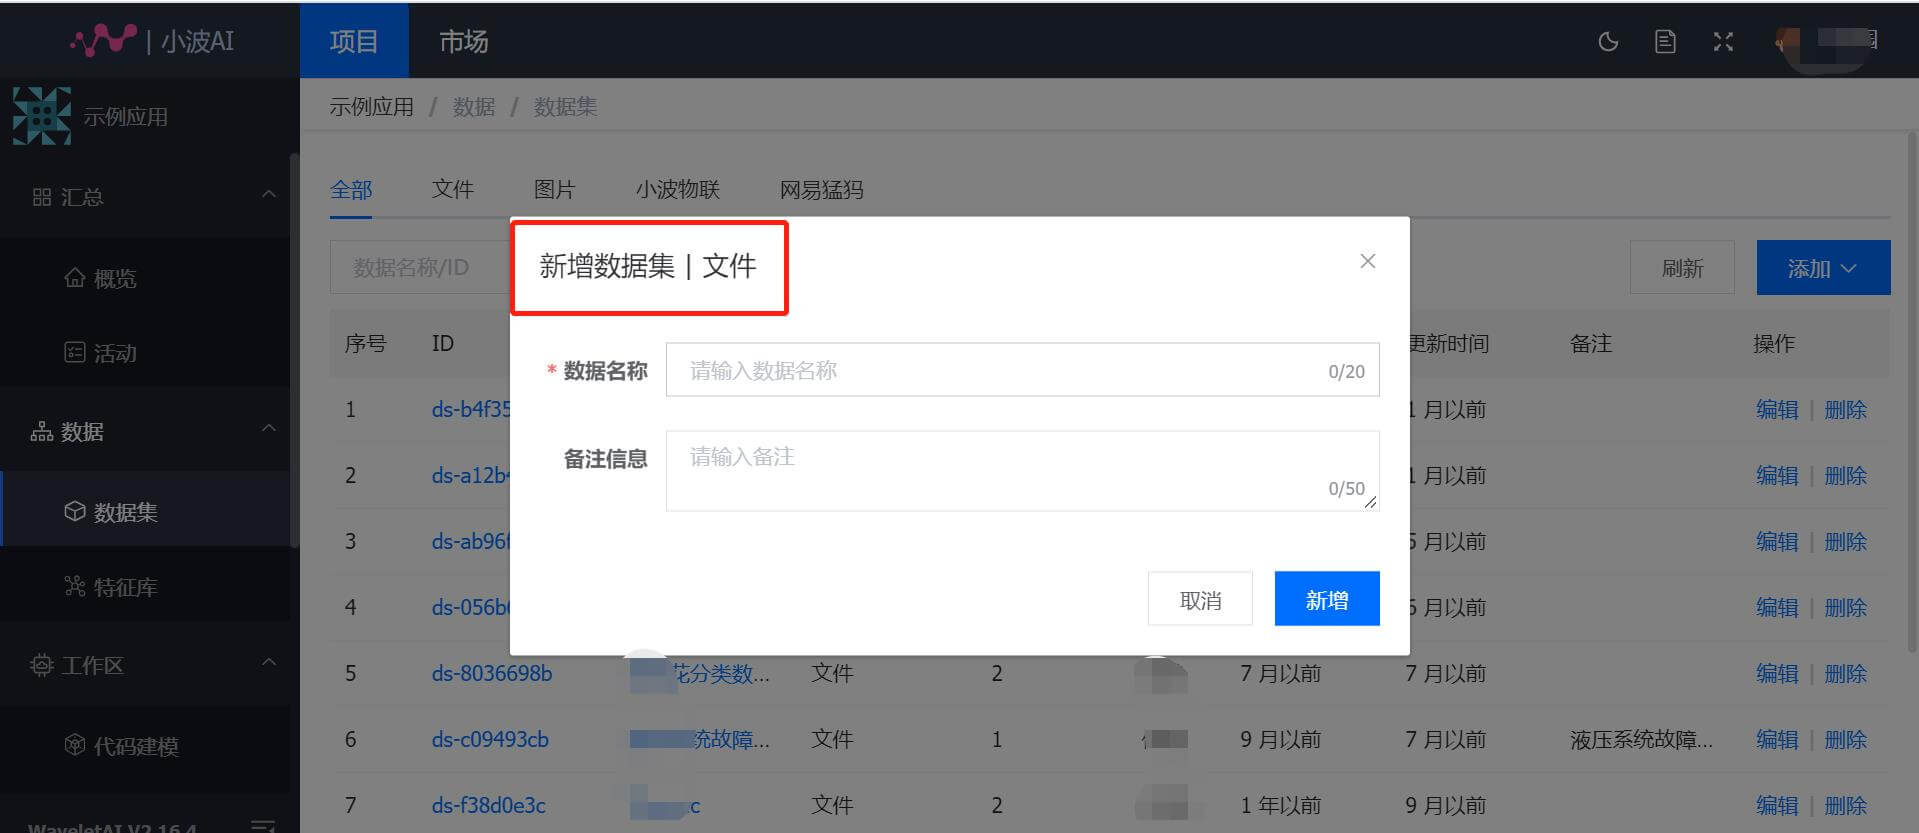Screen dimensions: 1919x833
Task: Open dataset ds-c09493cb link
Action: [x=490, y=739]
